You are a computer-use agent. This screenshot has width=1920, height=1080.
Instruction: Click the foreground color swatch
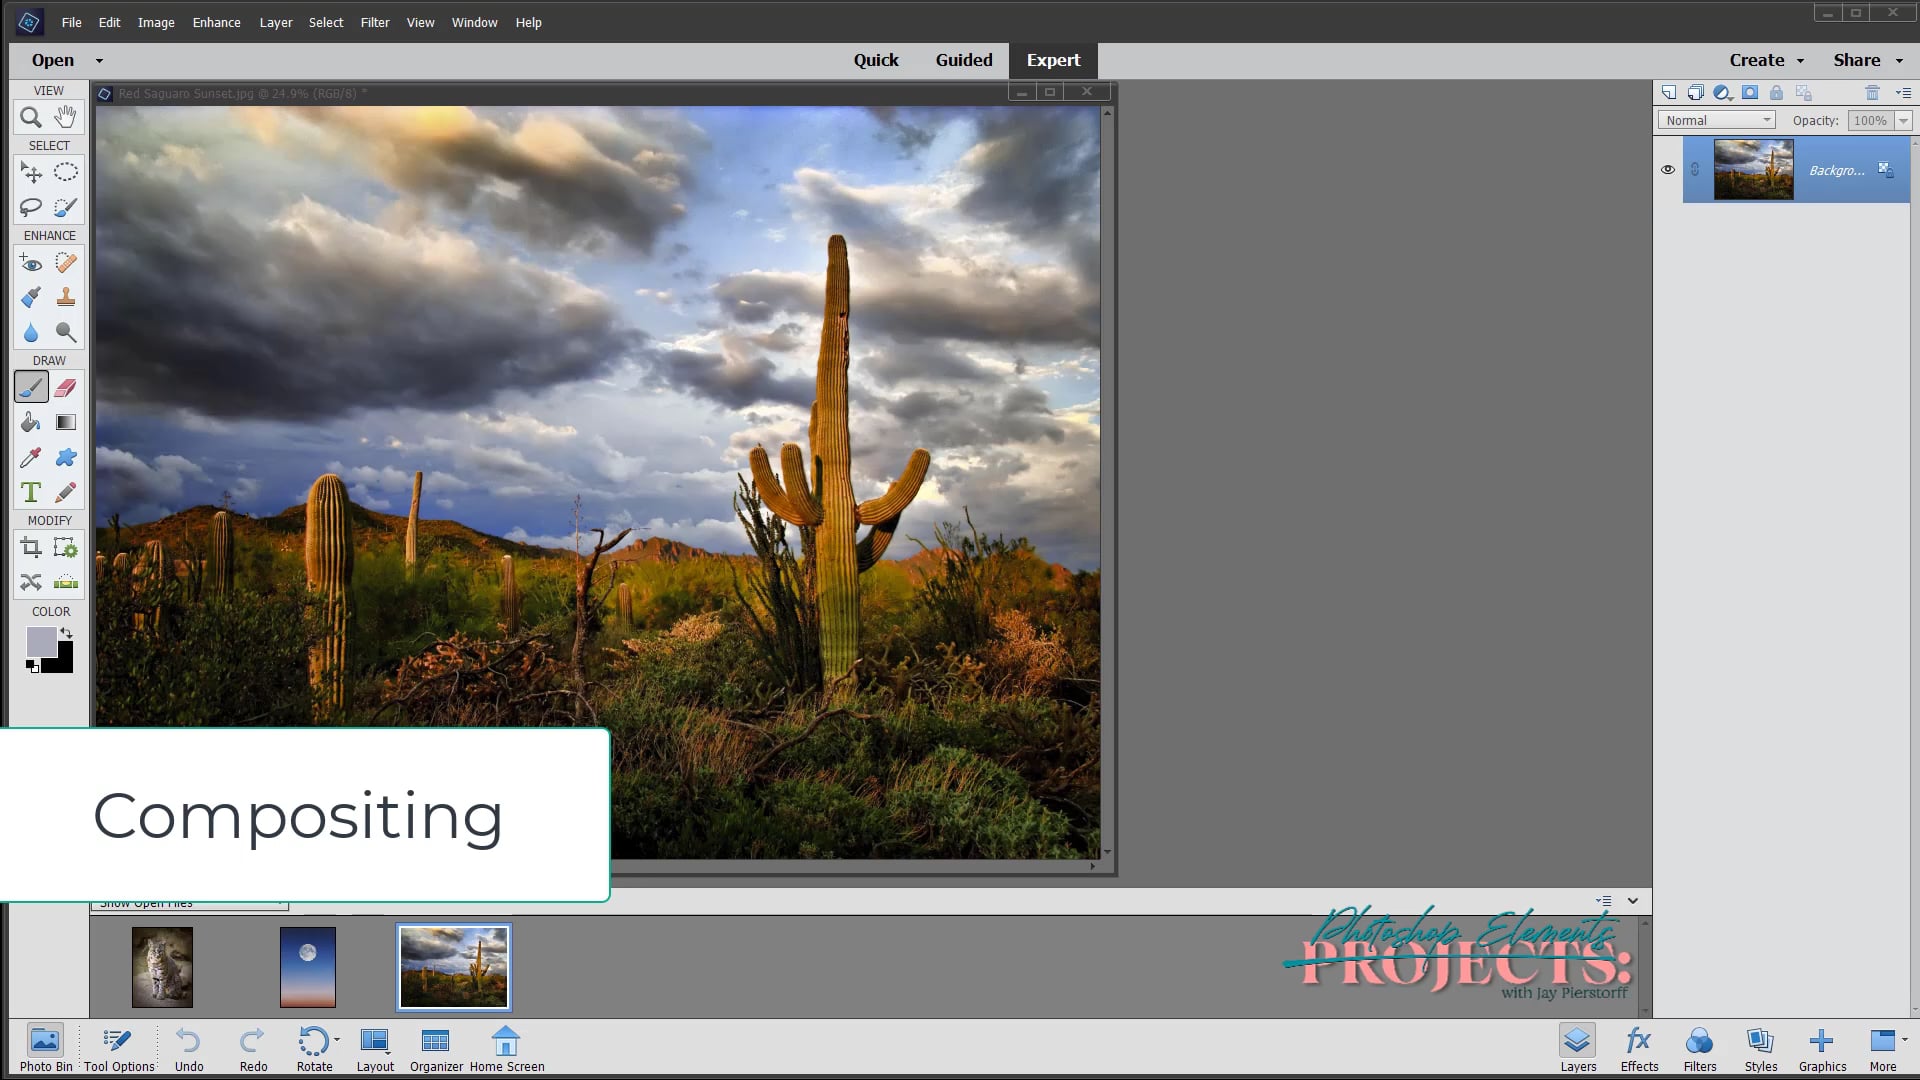pyautogui.click(x=40, y=641)
